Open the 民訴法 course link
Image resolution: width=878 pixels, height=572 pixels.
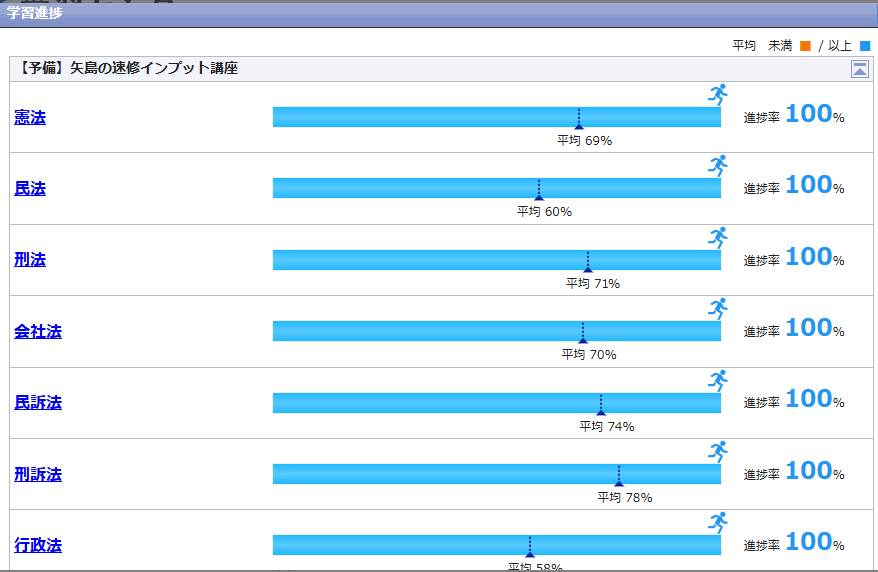[x=38, y=403]
